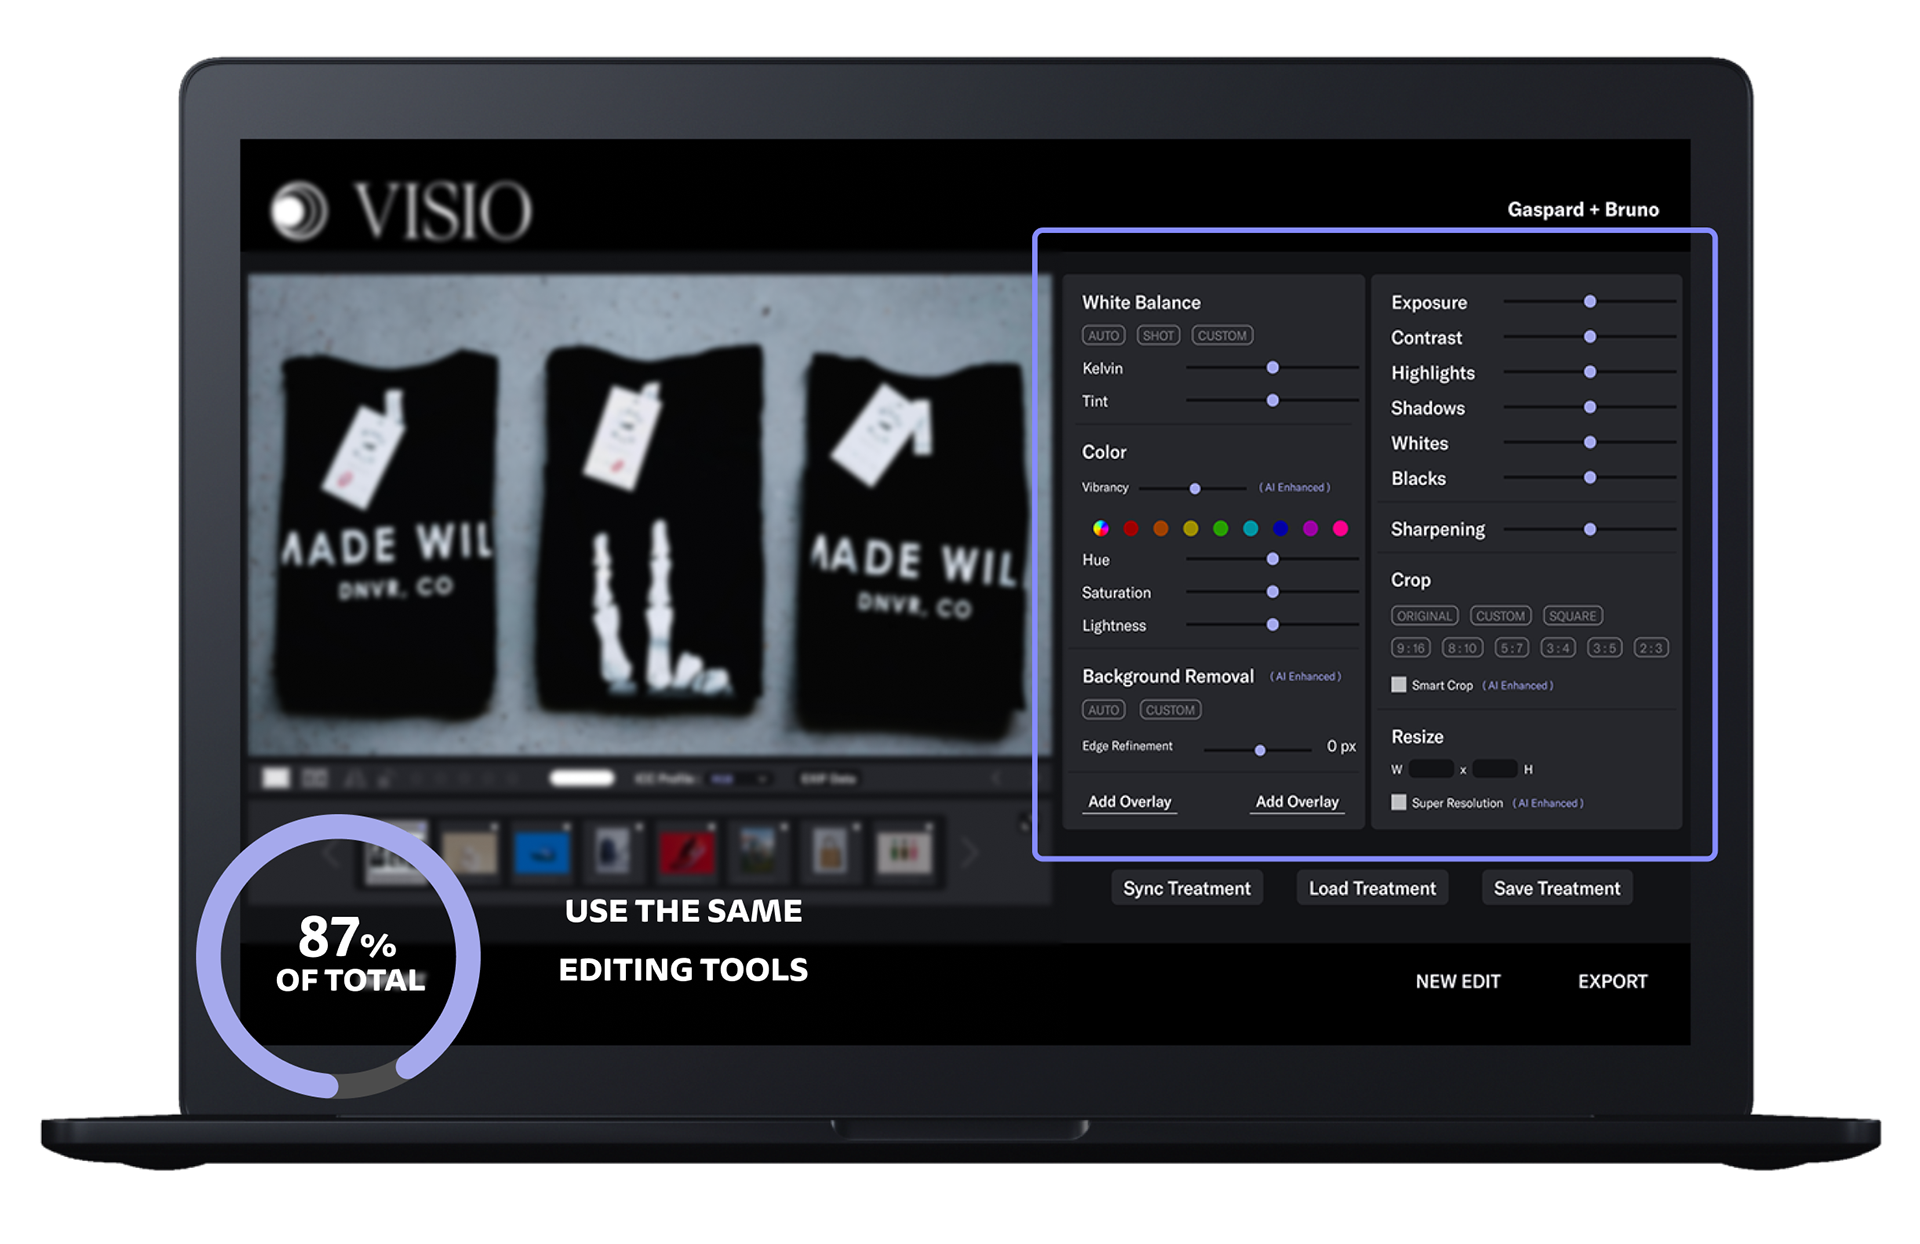
Task: Click the Kelvin slider handle
Action: 1273,368
